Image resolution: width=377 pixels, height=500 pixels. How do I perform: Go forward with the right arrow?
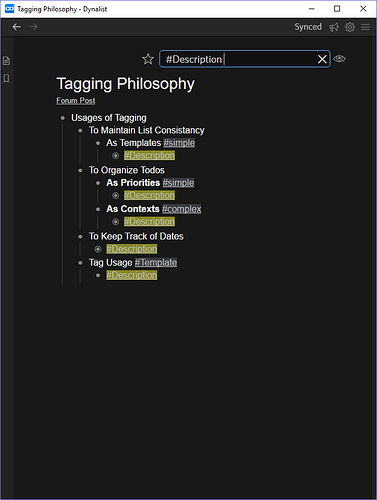[33, 27]
